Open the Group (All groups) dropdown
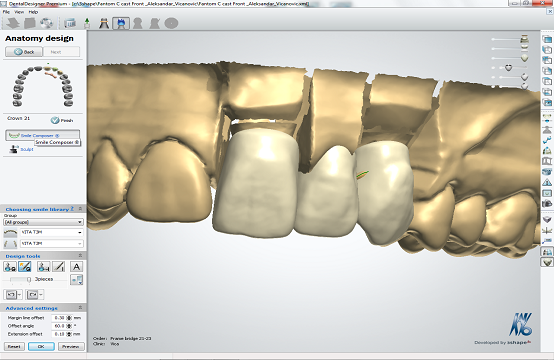Viewport: 554px width, 360px height. pos(43,222)
